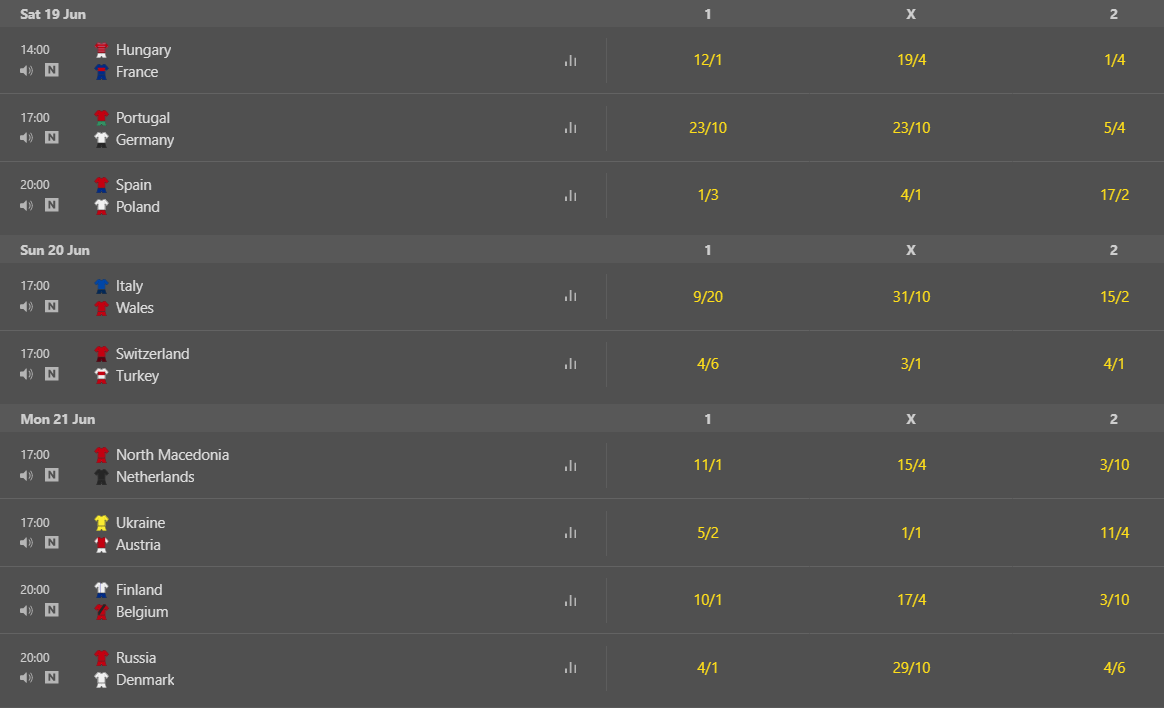Viewport: 1164px width, 708px height.
Task: Select Poland win odds 17/2
Action: click(x=1114, y=195)
